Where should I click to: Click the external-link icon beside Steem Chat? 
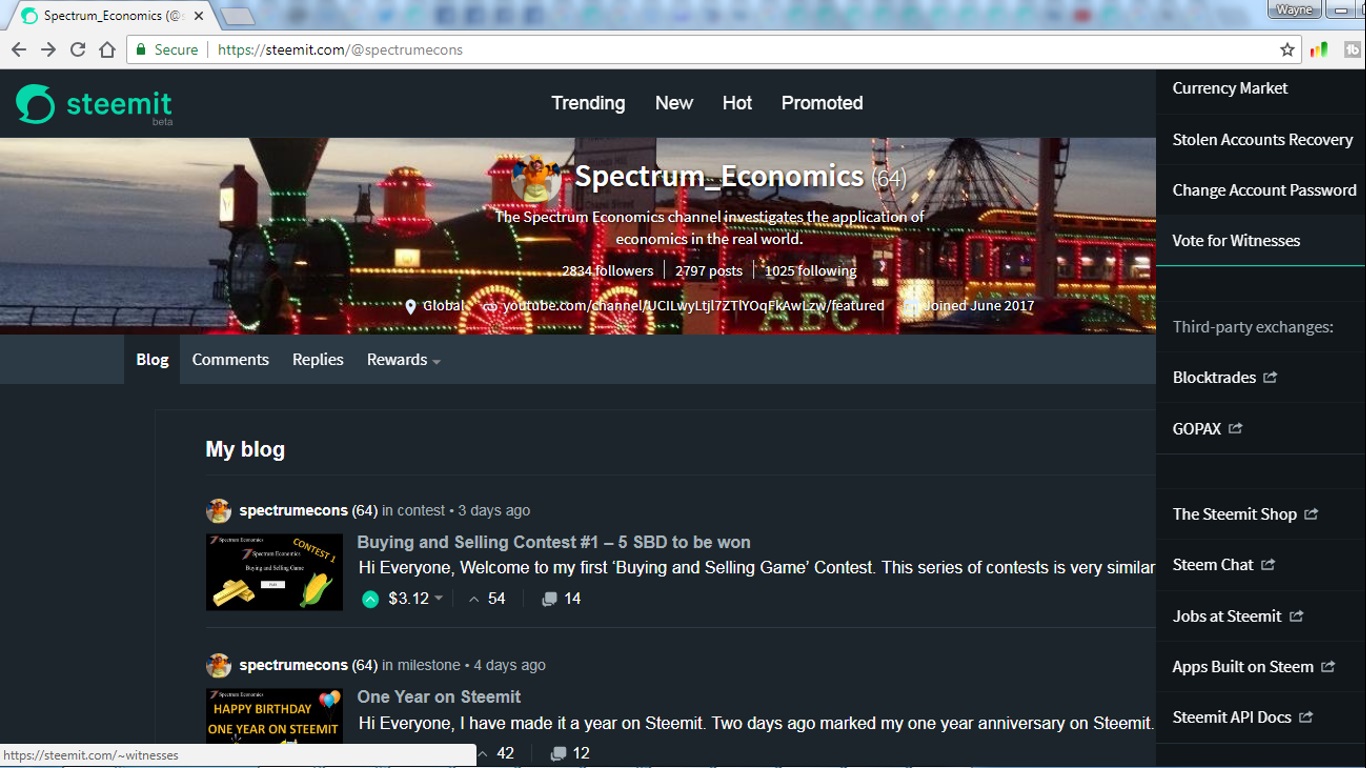tap(1268, 565)
